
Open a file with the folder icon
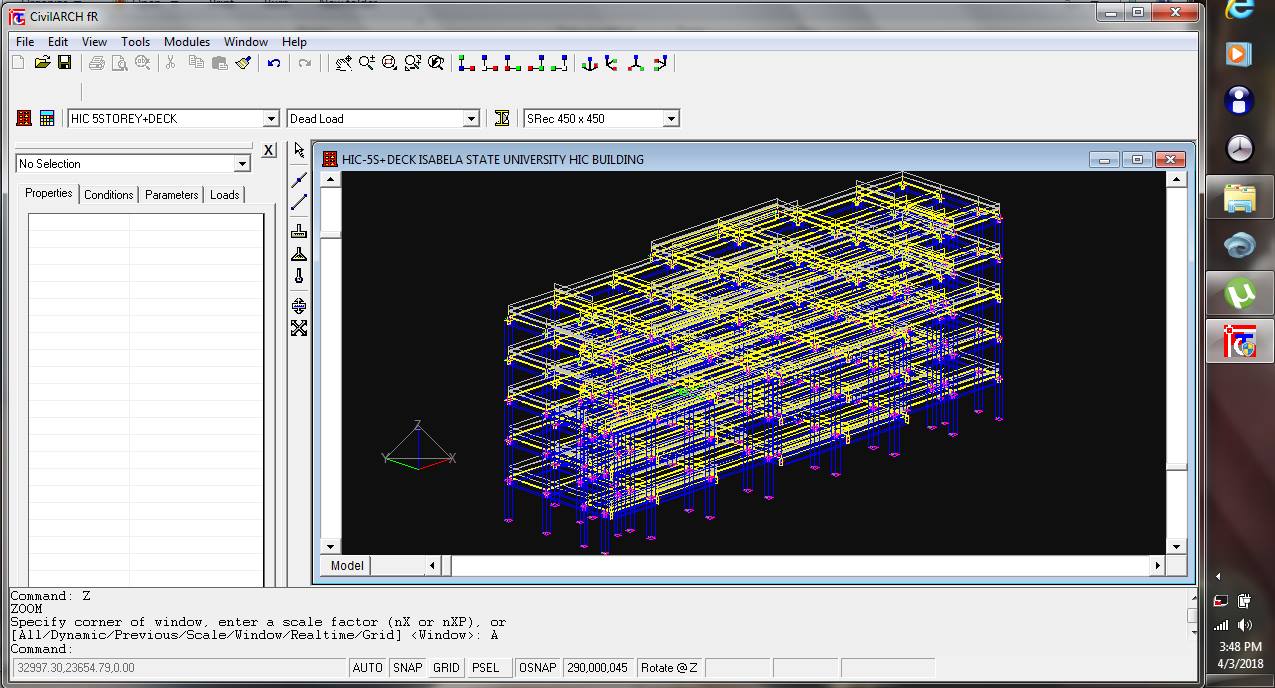42,63
